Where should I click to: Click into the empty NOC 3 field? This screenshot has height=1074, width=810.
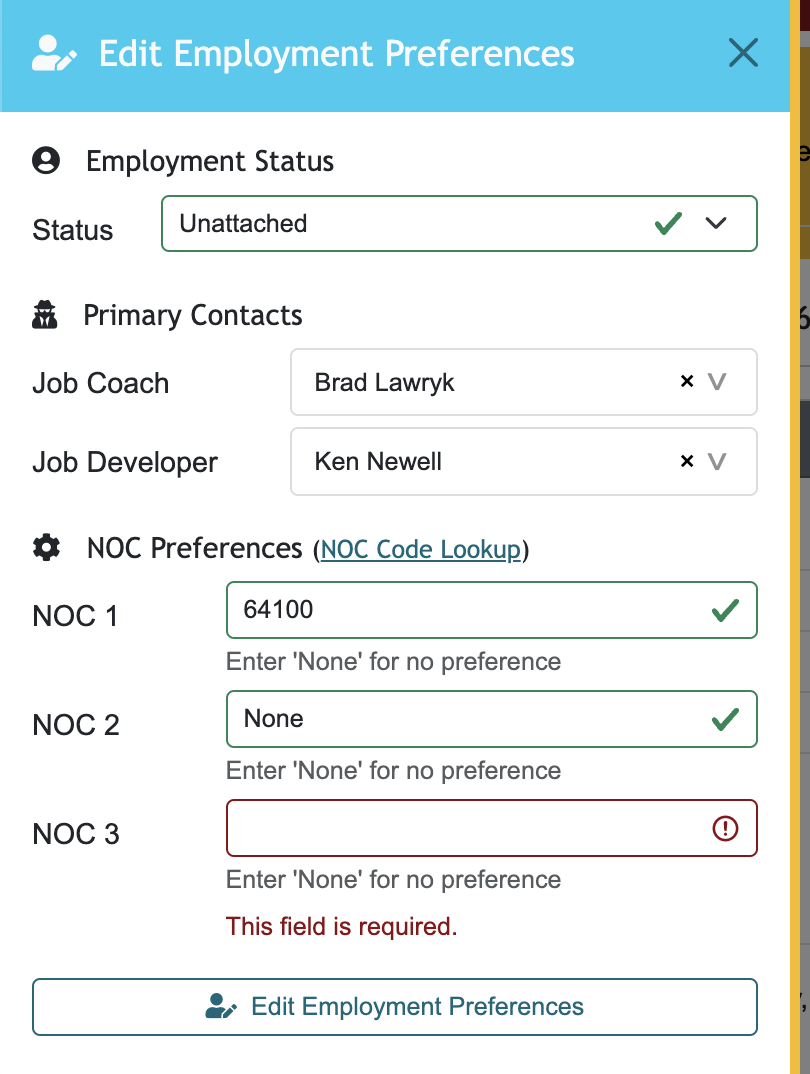(x=492, y=828)
